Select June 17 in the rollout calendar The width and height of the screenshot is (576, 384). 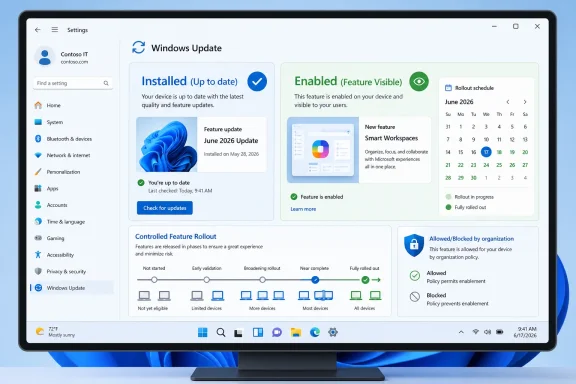(x=486, y=152)
